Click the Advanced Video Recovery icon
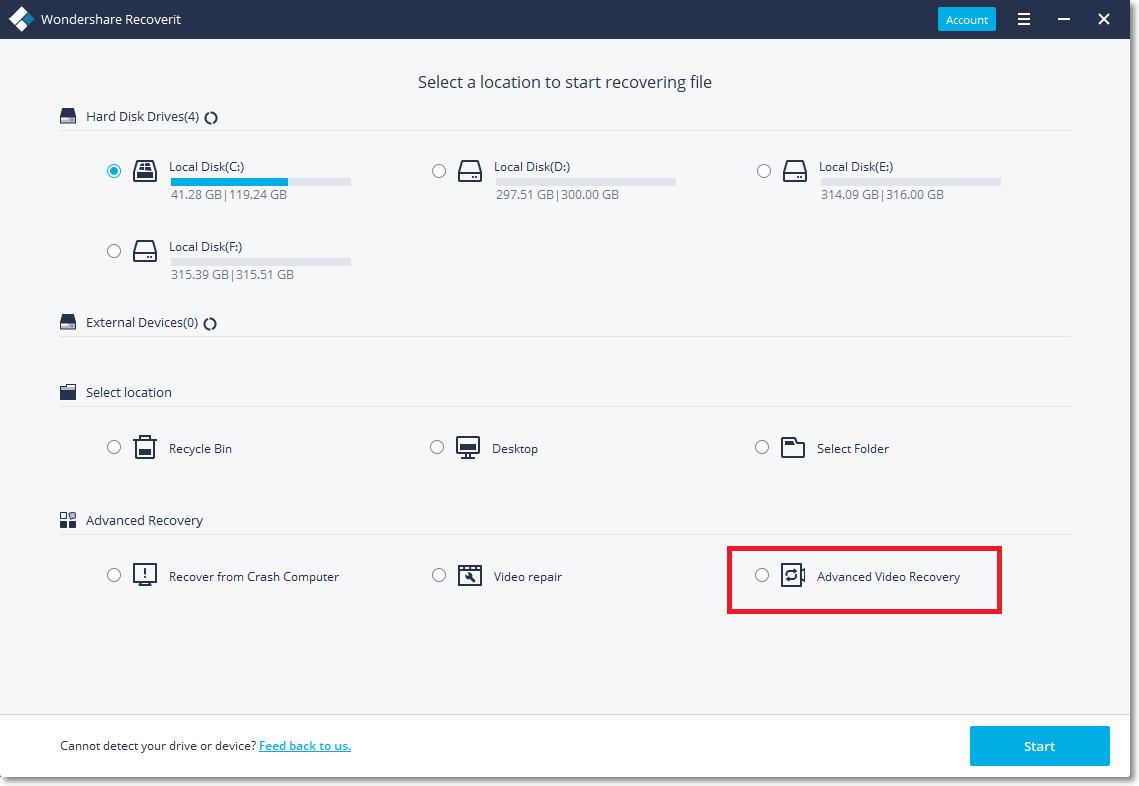 pyautogui.click(x=793, y=575)
